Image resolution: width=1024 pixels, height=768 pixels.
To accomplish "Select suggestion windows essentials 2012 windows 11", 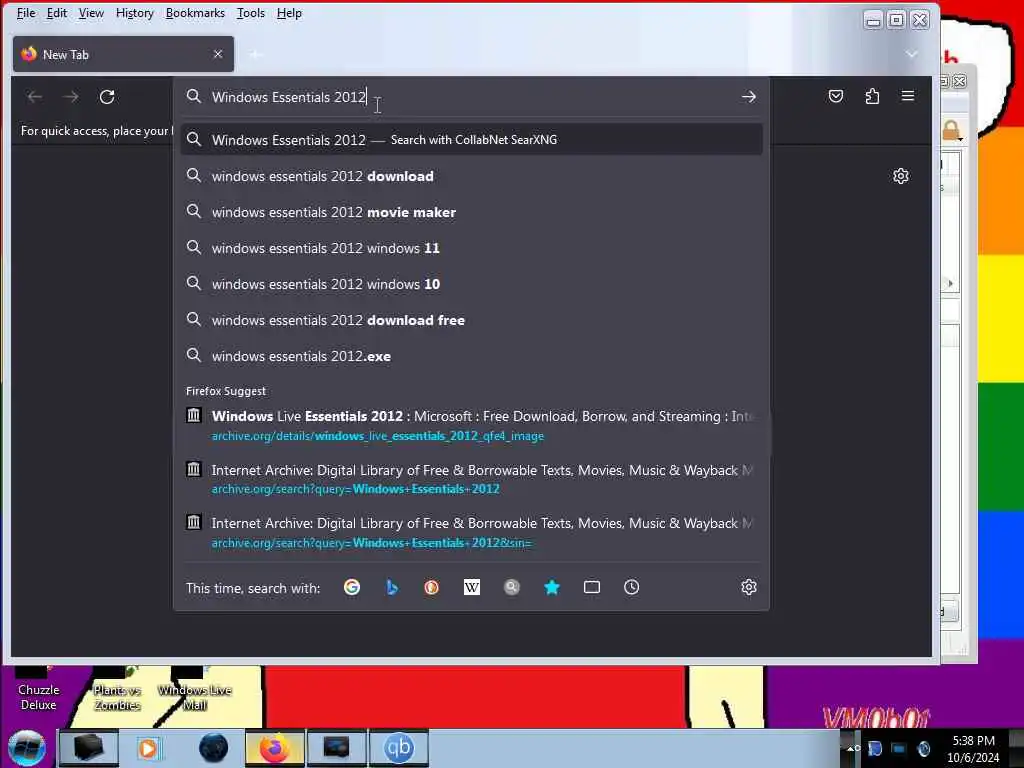I will coord(472,248).
